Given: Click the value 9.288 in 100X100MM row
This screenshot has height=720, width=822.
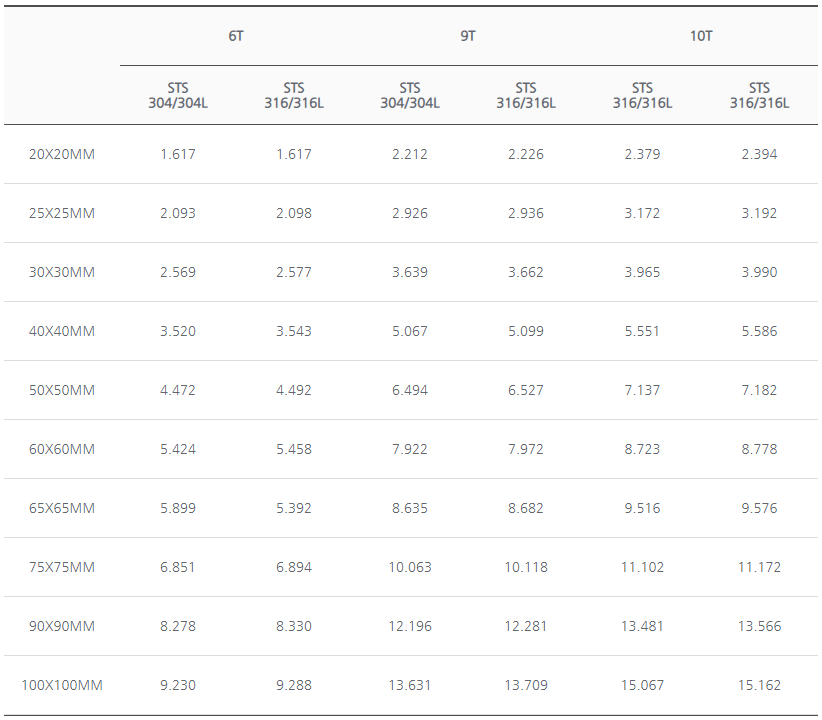Looking at the screenshot, I should coord(294,685).
